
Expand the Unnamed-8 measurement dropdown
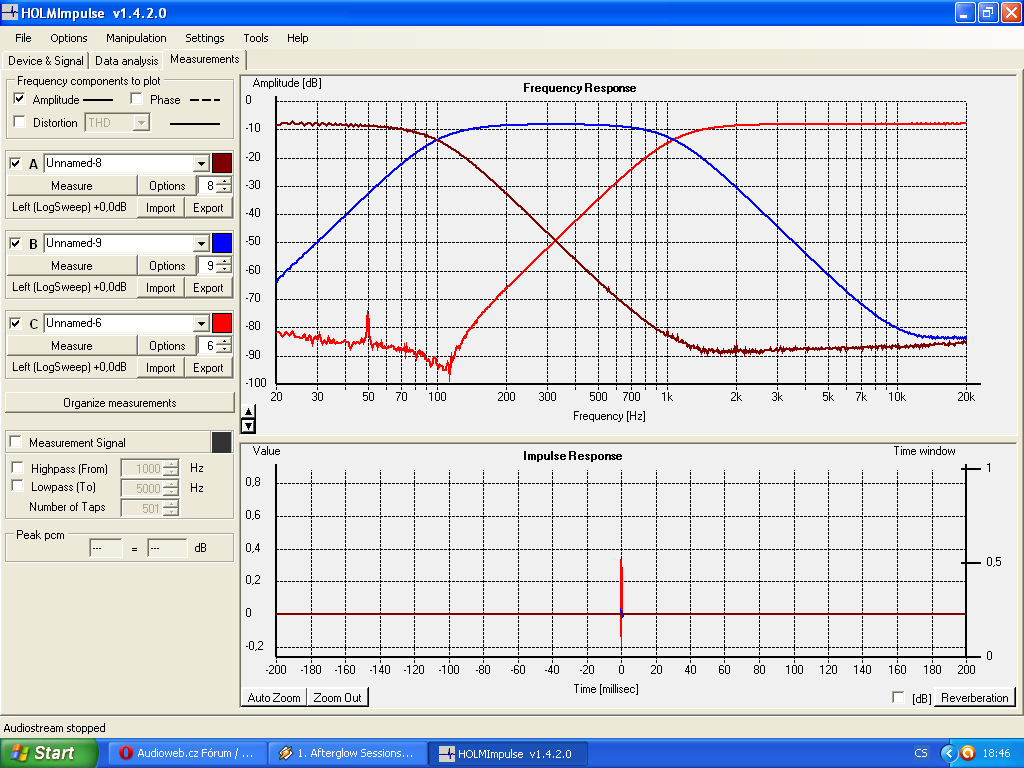201,163
